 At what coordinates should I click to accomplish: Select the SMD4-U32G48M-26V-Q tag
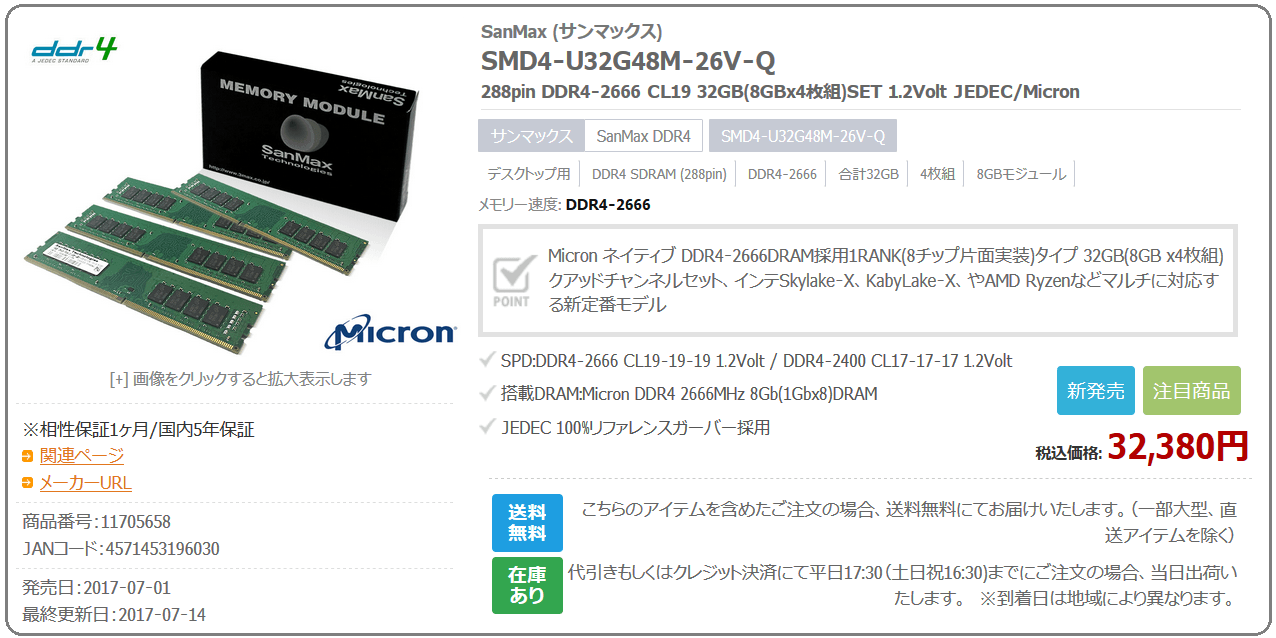click(803, 136)
